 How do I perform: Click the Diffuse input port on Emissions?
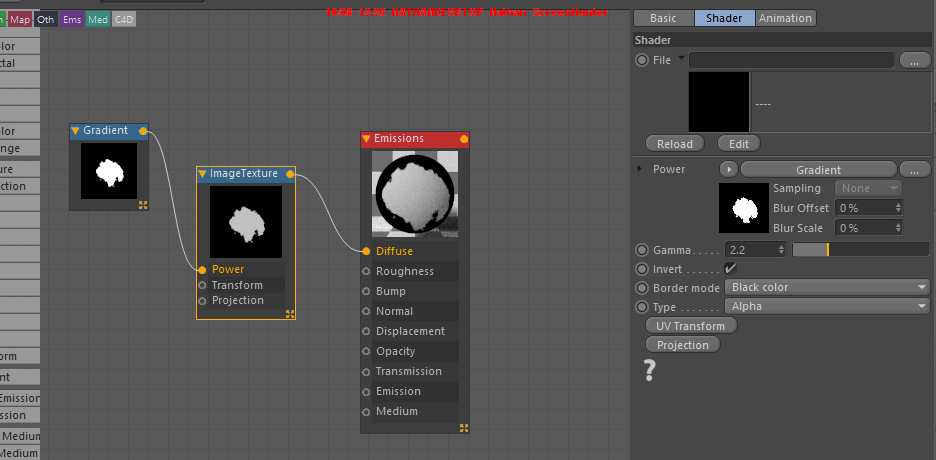click(x=366, y=251)
